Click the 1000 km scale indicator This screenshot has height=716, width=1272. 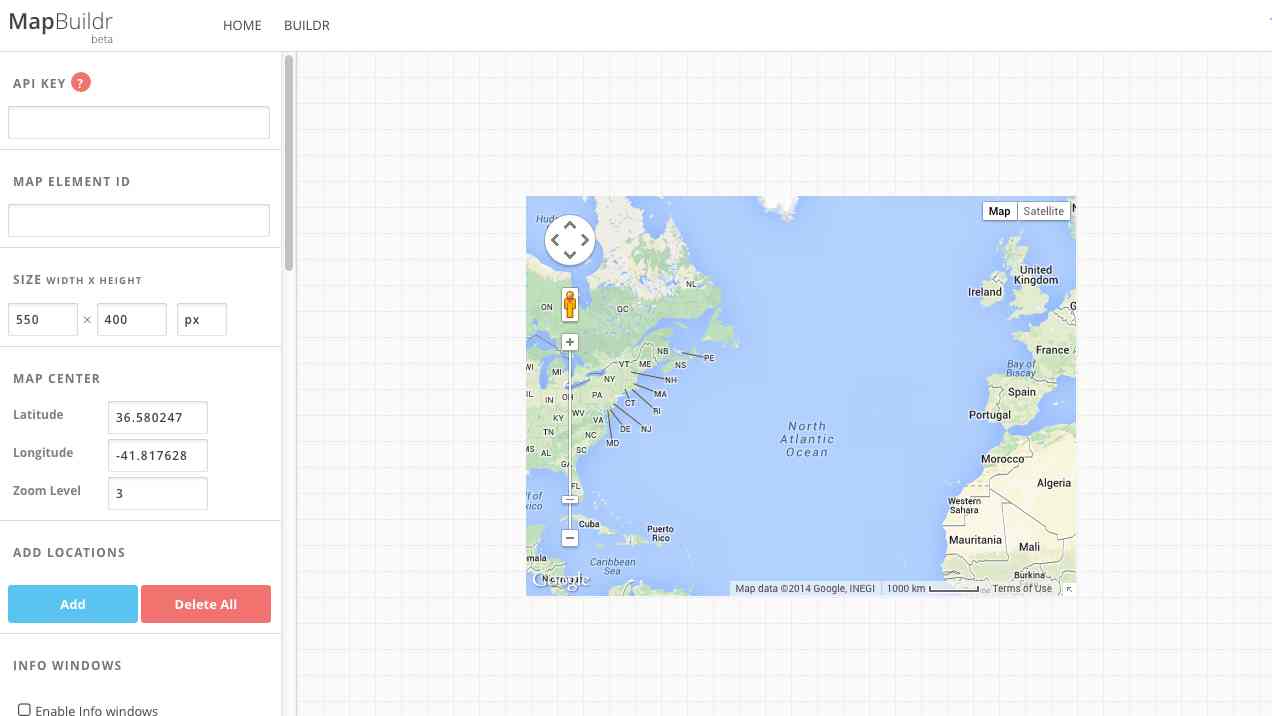coord(932,589)
